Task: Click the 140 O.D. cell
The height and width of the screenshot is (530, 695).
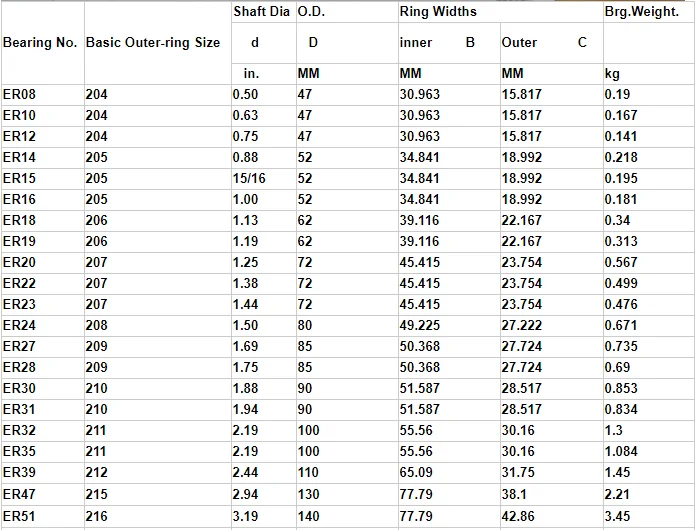Action: click(308, 516)
